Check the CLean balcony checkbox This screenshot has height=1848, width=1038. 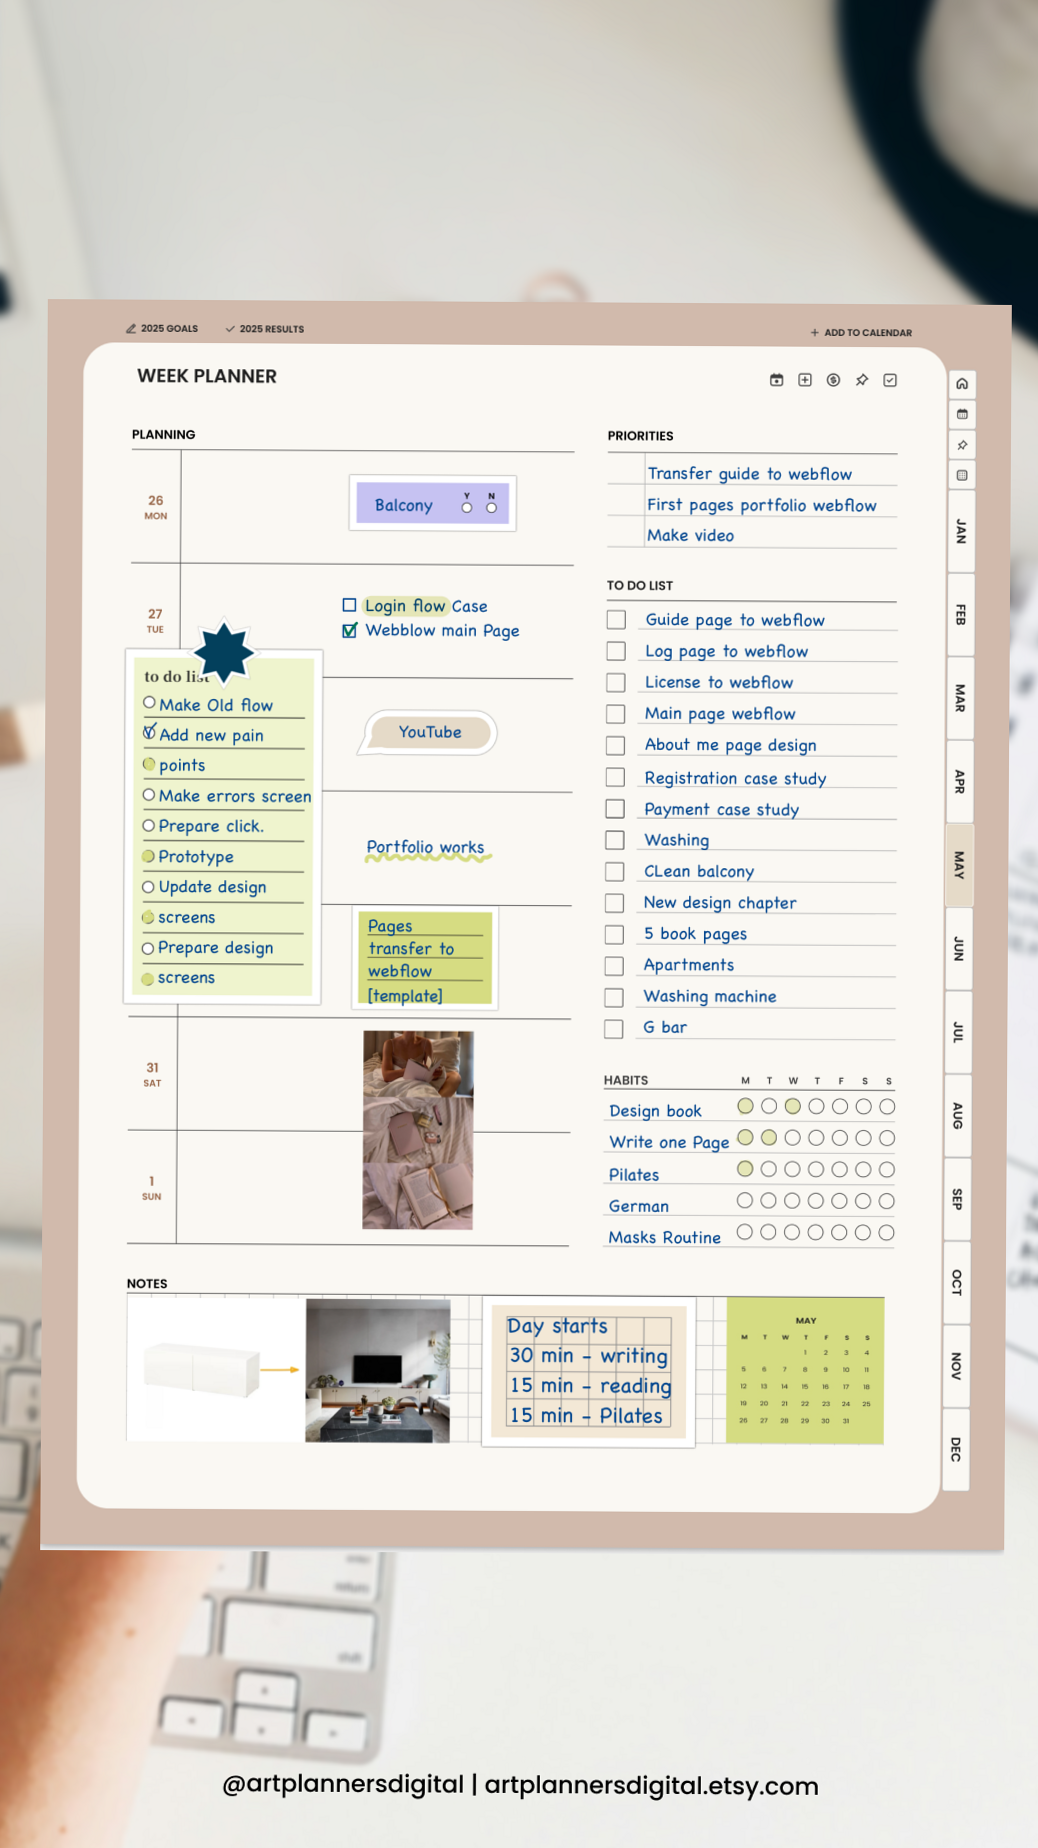point(615,872)
